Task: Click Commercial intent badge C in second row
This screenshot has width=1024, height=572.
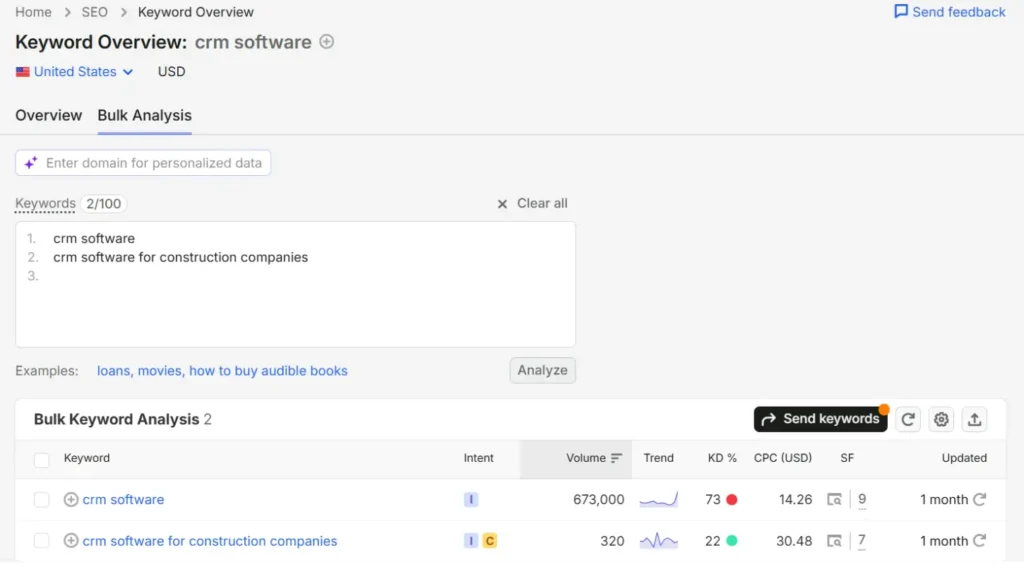Action: click(x=490, y=541)
